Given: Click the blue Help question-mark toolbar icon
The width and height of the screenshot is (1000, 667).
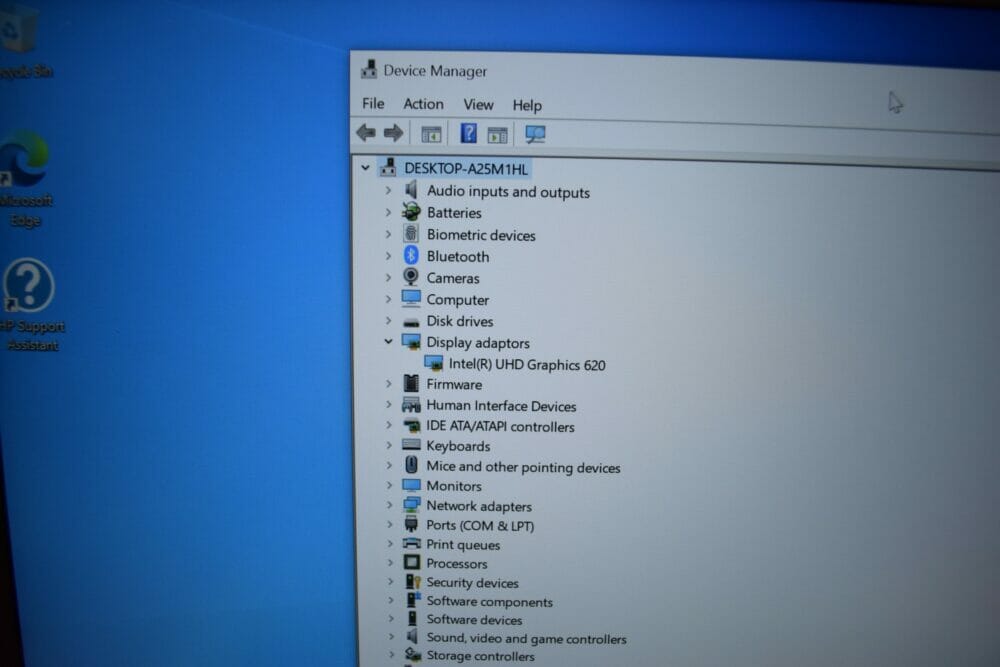Looking at the screenshot, I should (x=468, y=133).
